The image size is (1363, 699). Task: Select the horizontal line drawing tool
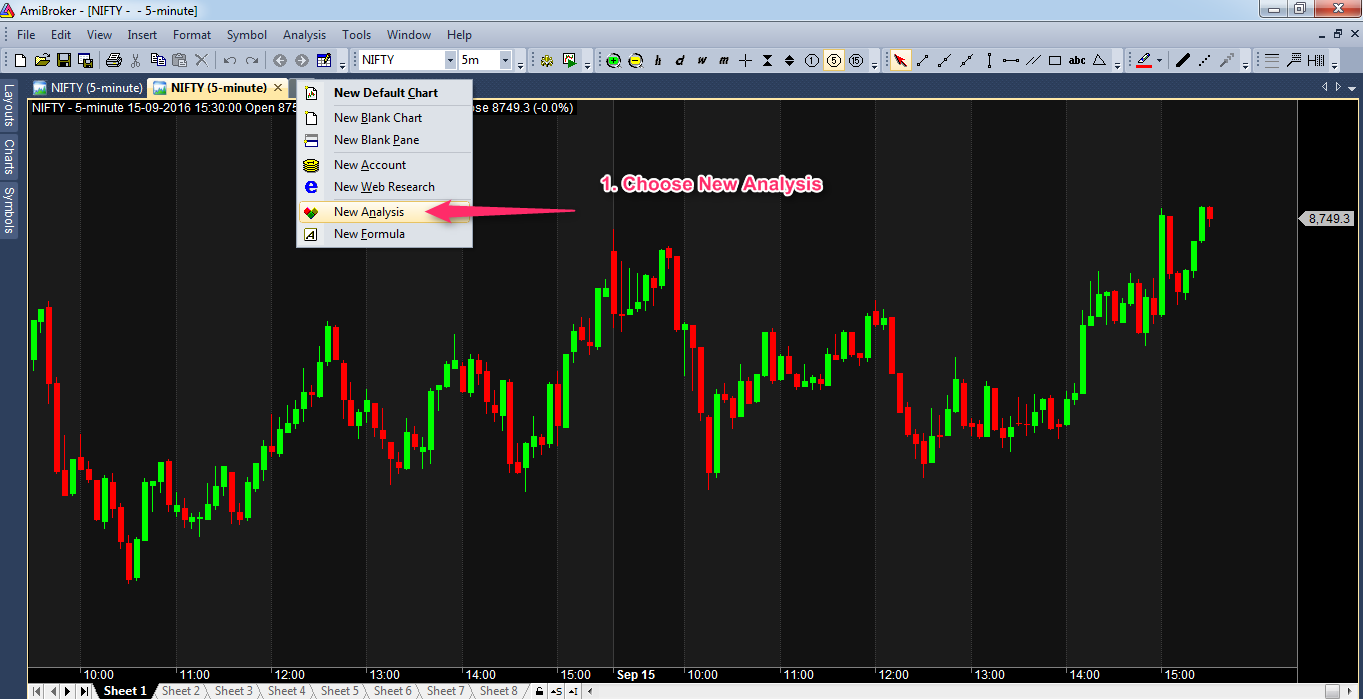(x=1011, y=60)
